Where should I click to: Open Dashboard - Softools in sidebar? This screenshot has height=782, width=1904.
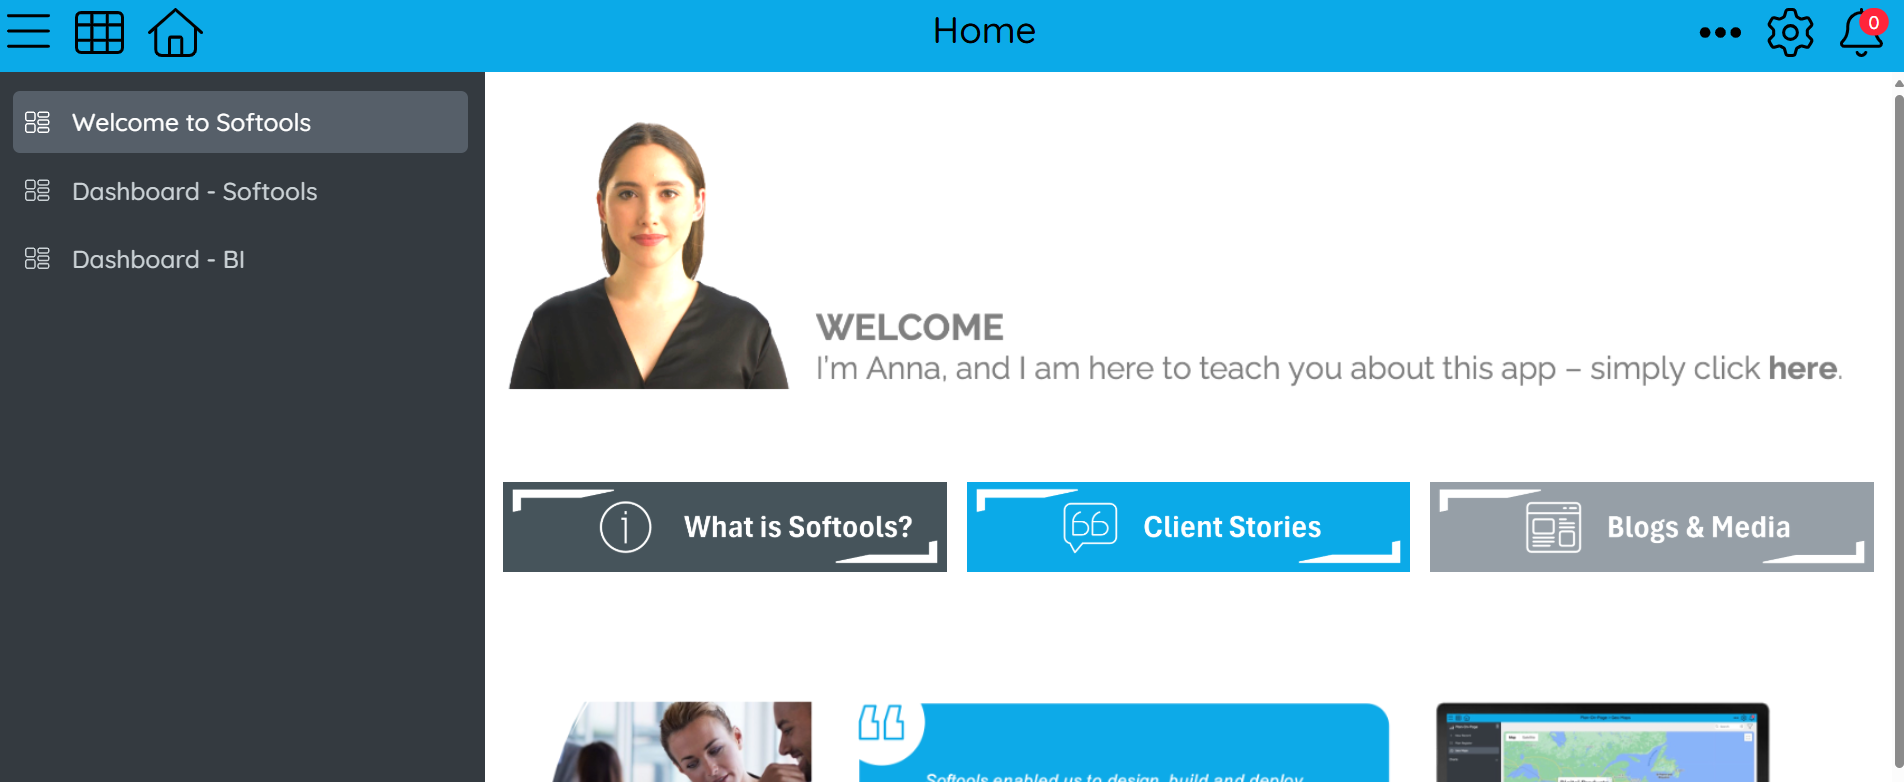point(240,191)
